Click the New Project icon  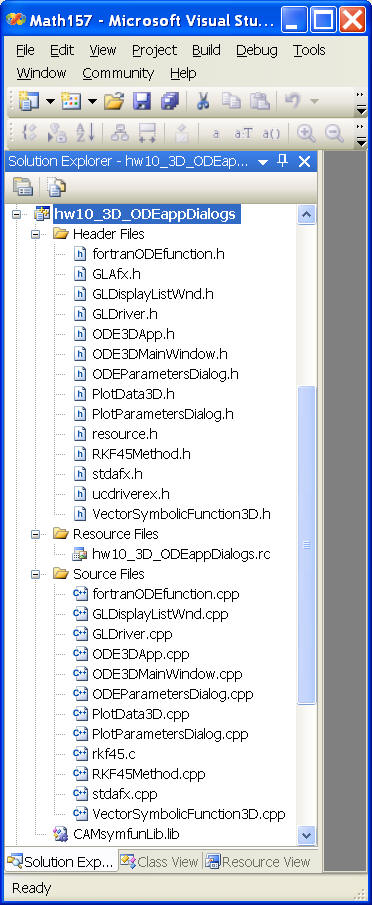pyautogui.click(x=28, y=101)
